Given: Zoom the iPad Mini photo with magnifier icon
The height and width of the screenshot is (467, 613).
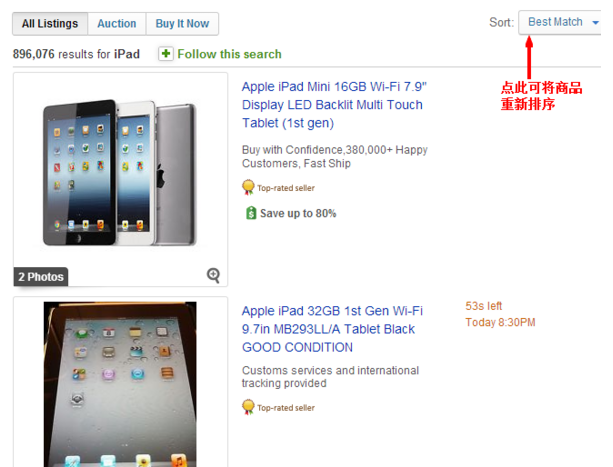Looking at the screenshot, I should pos(213,275).
